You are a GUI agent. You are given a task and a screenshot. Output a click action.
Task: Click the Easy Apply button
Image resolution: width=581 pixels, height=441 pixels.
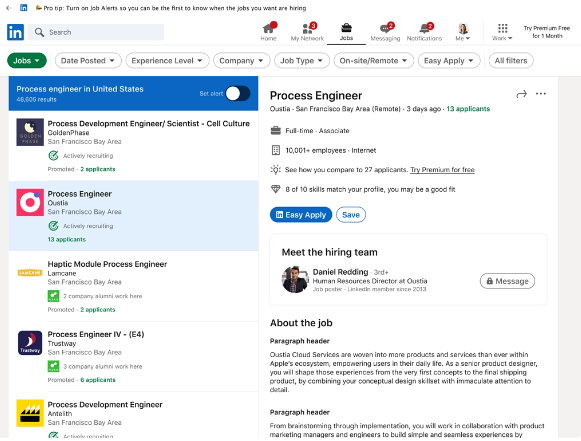pos(301,215)
